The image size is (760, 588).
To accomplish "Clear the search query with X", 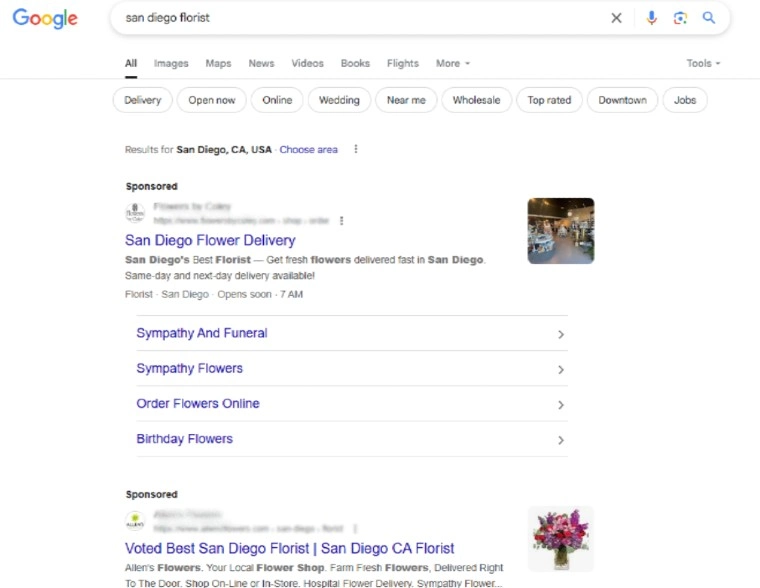I will (616, 18).
